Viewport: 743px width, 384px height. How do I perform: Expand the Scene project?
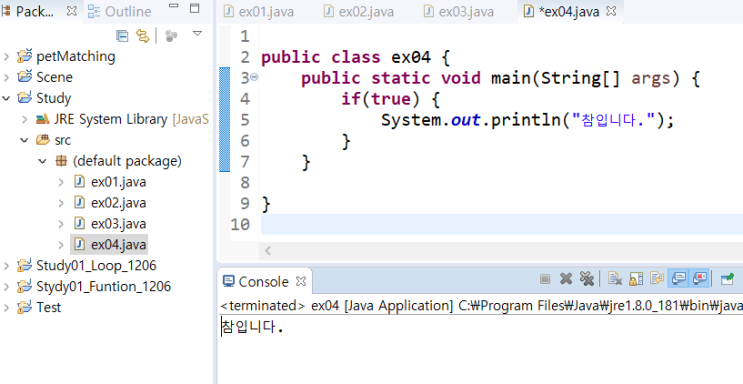click(6, 77)
